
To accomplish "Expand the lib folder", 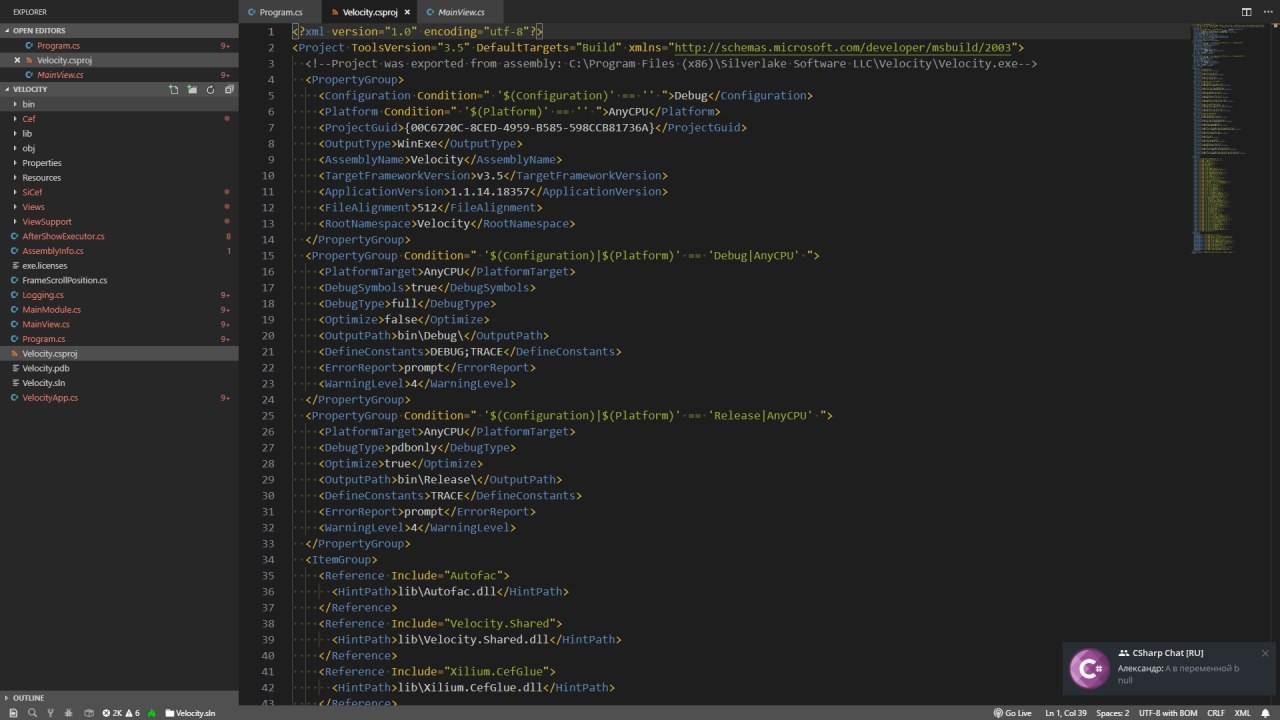I will click(x=119, y=133).
